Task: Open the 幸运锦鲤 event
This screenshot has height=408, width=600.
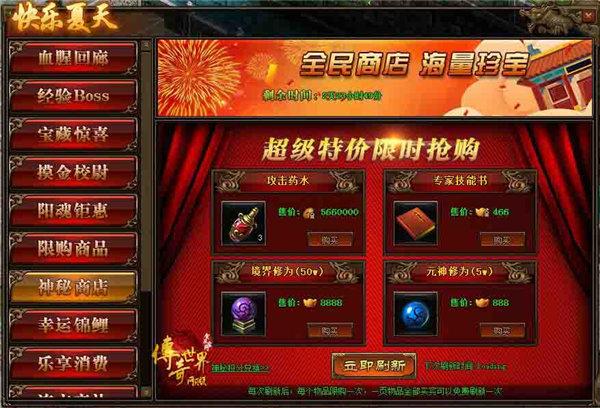Action: 73,325
